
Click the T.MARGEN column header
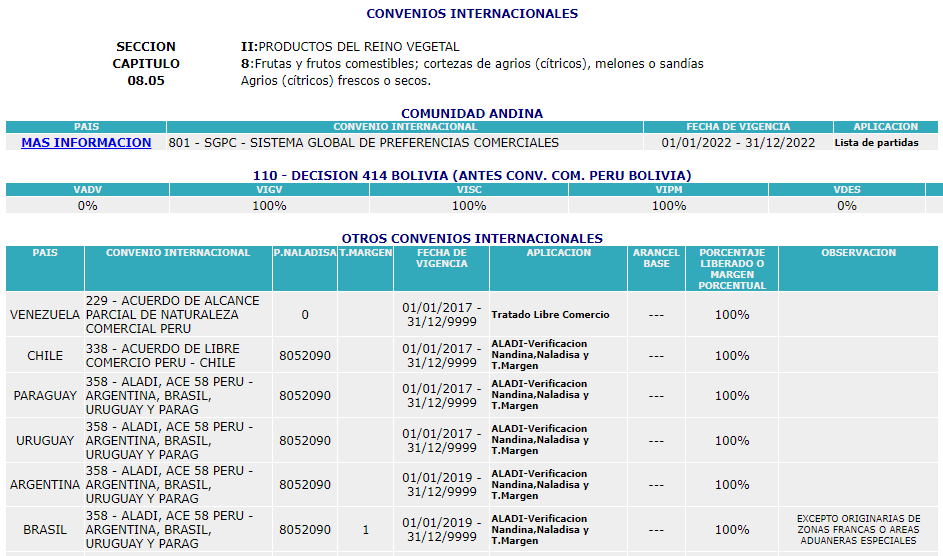tap(366, 268)
